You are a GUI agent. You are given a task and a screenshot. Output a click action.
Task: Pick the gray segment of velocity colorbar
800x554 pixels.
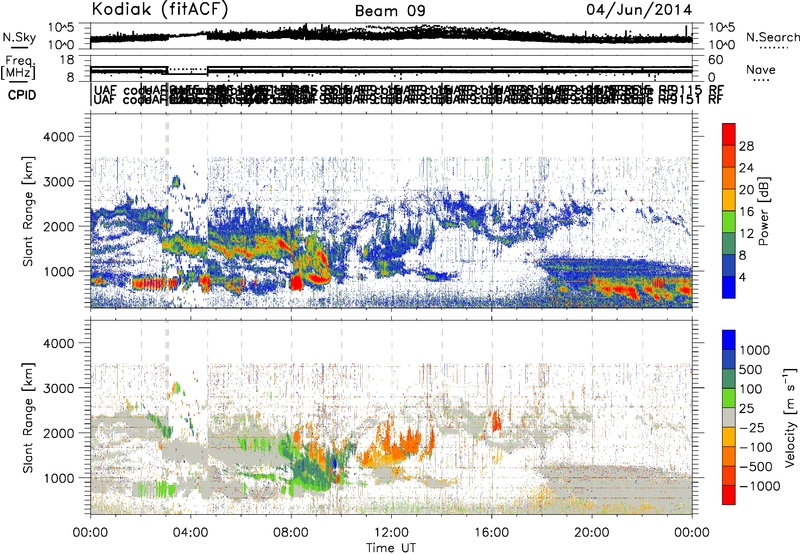[729, 418]
